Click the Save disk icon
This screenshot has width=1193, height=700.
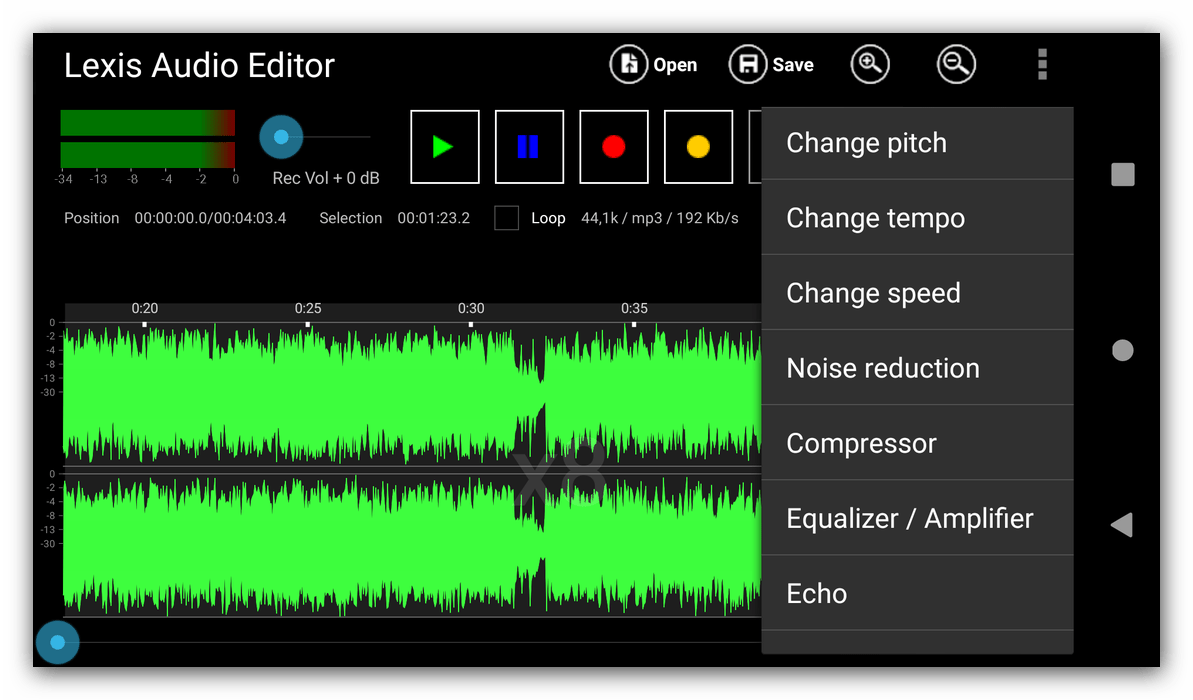(x=748, y=65)
